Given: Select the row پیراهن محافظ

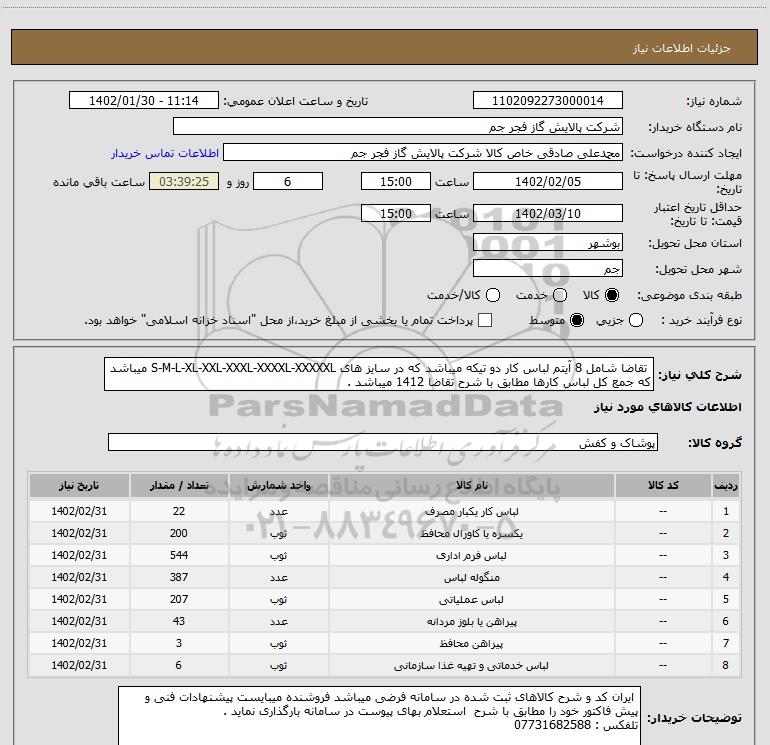Looking at the screenshot, I should pos(385,643).
